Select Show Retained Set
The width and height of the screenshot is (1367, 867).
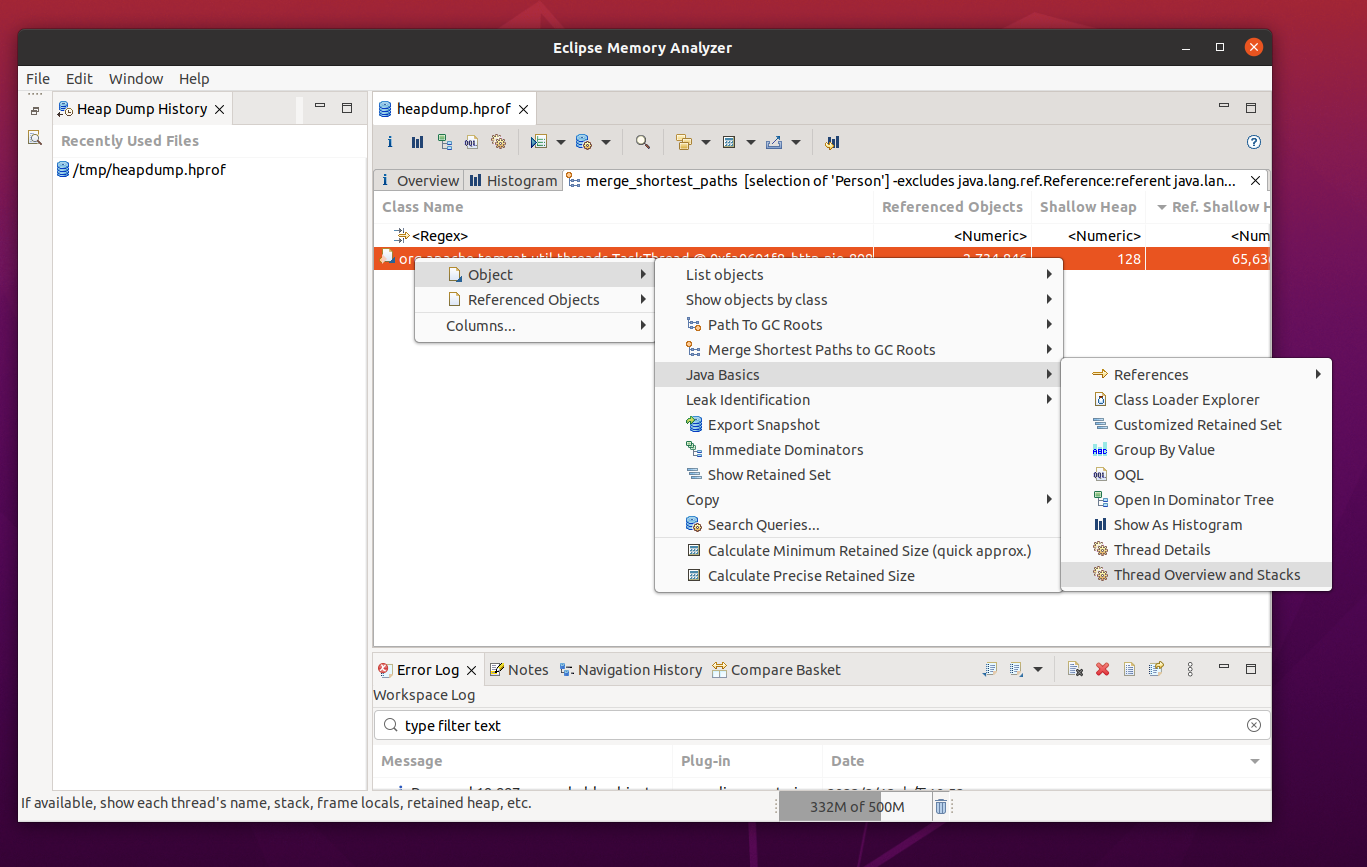click(857, 474)
